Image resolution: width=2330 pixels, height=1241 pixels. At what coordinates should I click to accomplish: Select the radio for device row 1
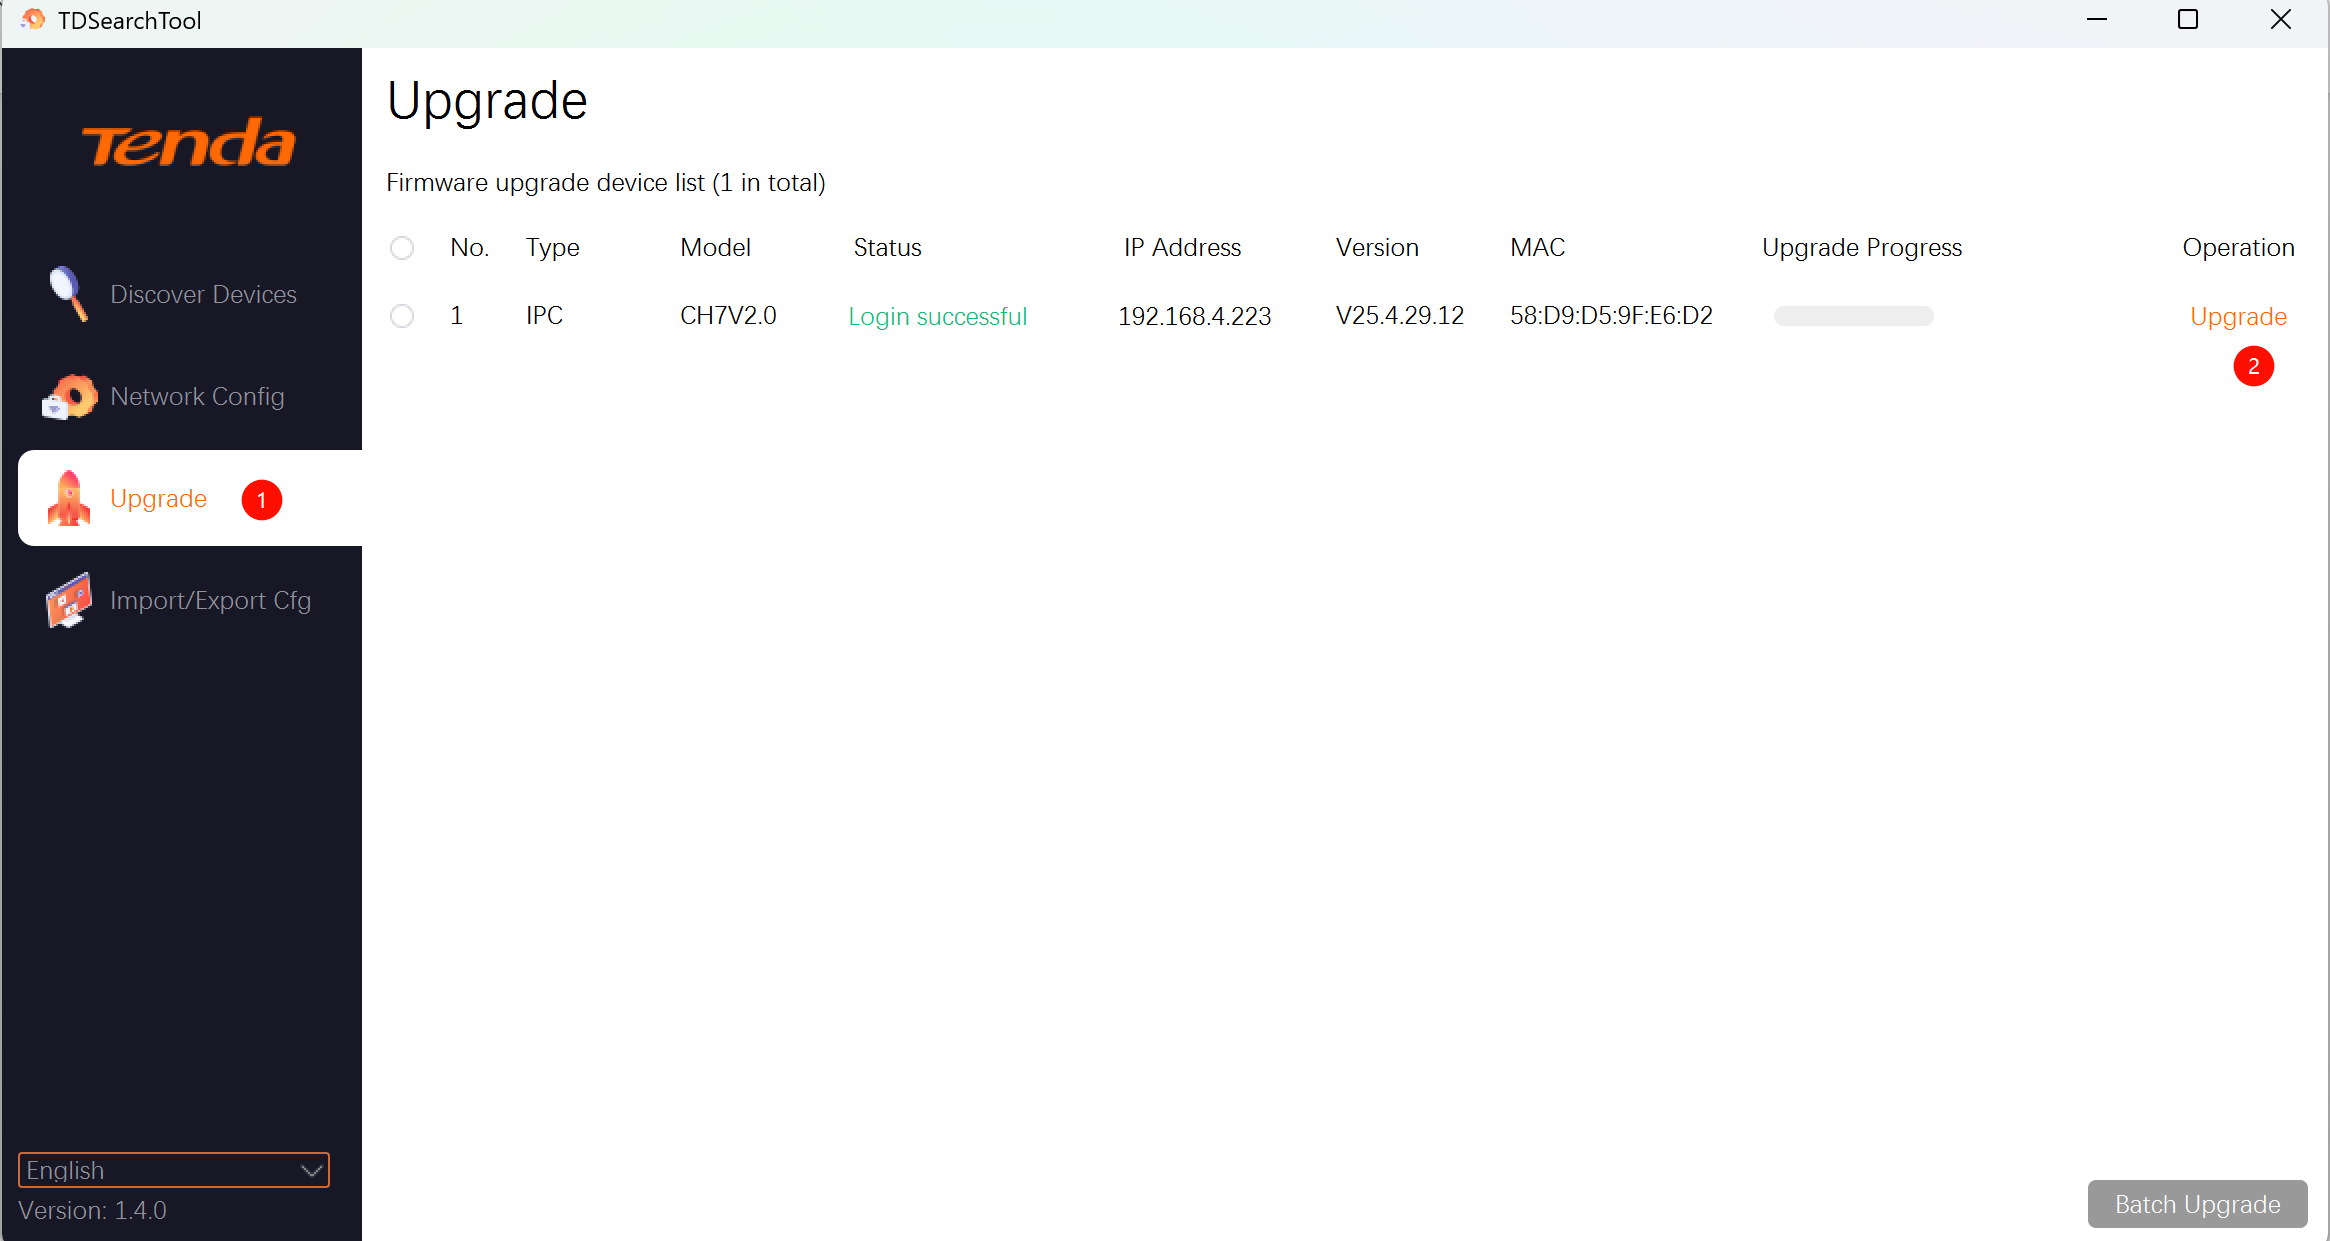(x=402, y=316)
